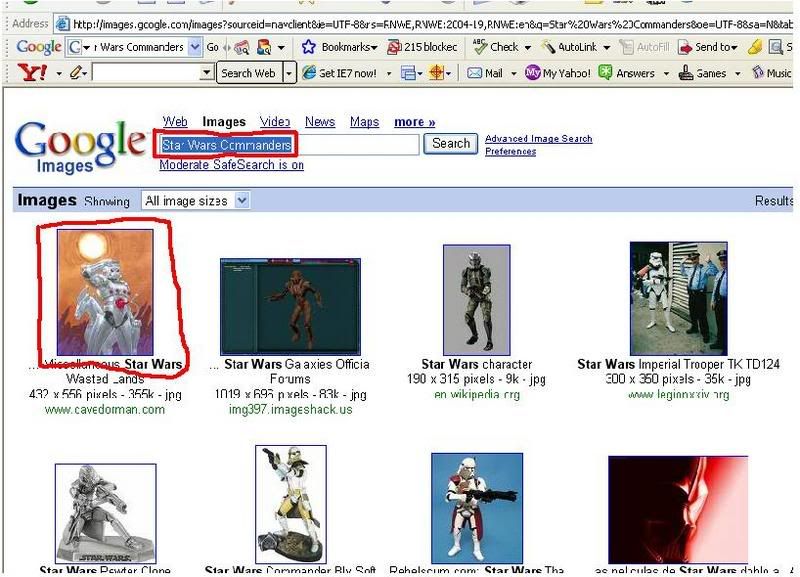The width and height of the screenshot is (800, 577).
Task: Click the Yahoo toolbar pencil icon
Action: [76, 73]
